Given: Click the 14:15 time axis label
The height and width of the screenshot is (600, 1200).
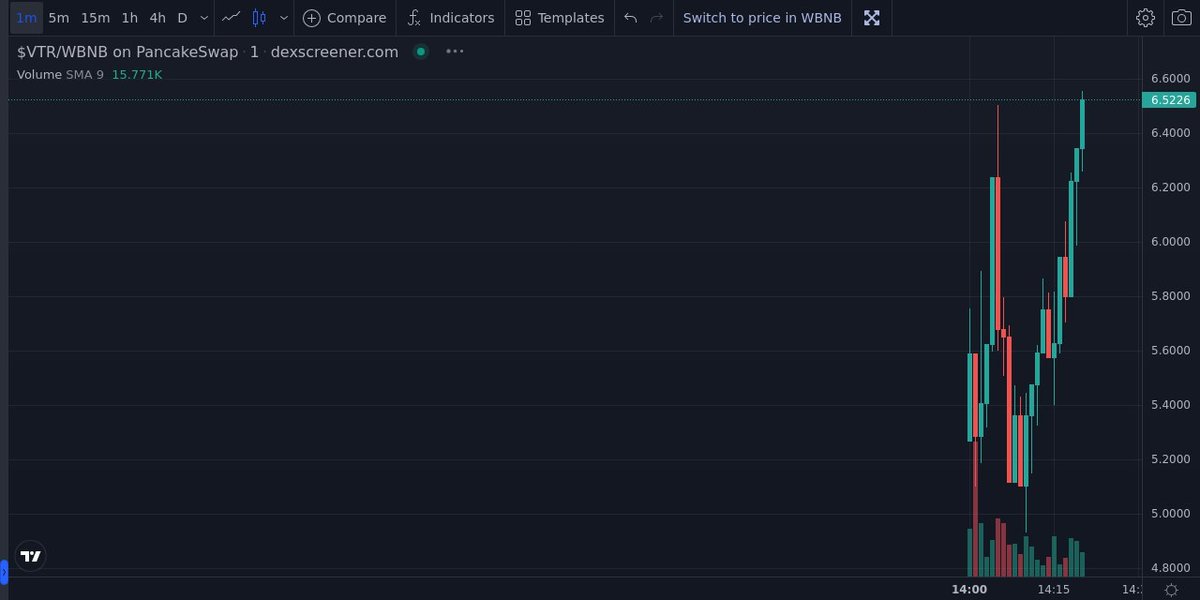Looking at the screenshot, I should pos(1055,590).
